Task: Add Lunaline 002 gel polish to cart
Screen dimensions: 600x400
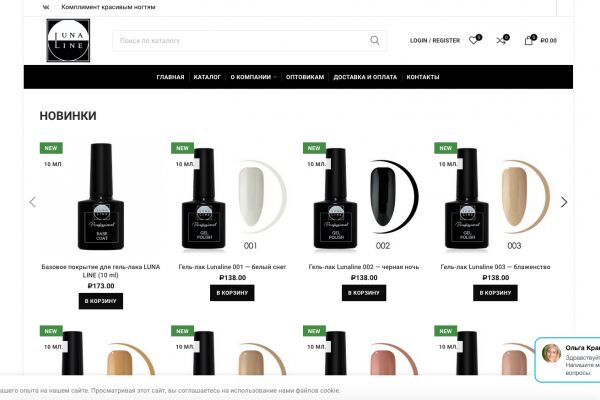Action: pos(364,293)
